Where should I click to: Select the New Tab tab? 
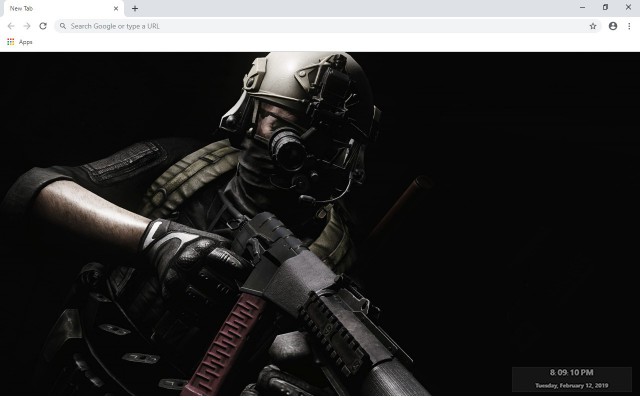click(x=62, y=8)
